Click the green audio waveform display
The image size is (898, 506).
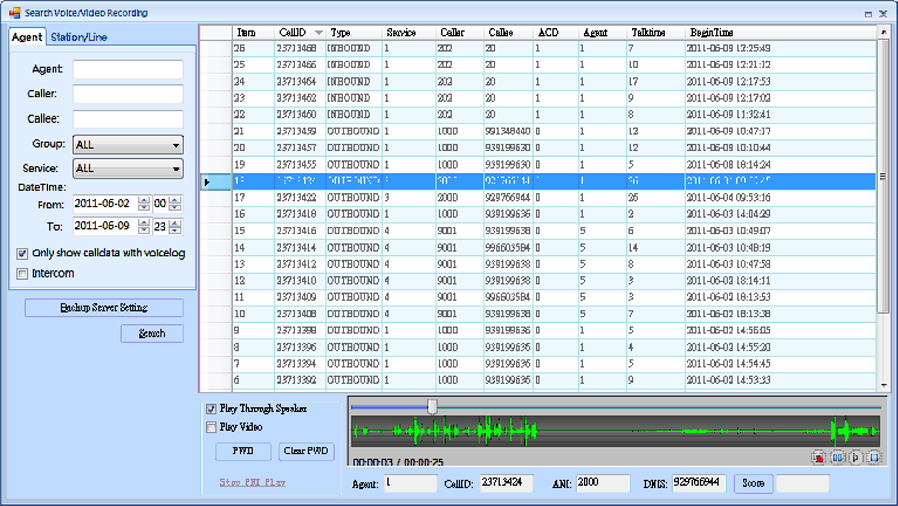(616, 431)
